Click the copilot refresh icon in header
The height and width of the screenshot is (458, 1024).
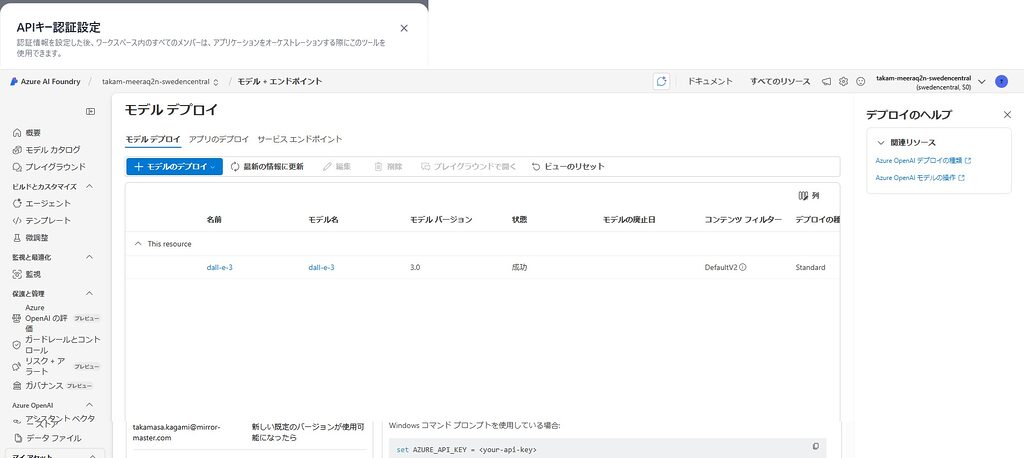(661, 82)
